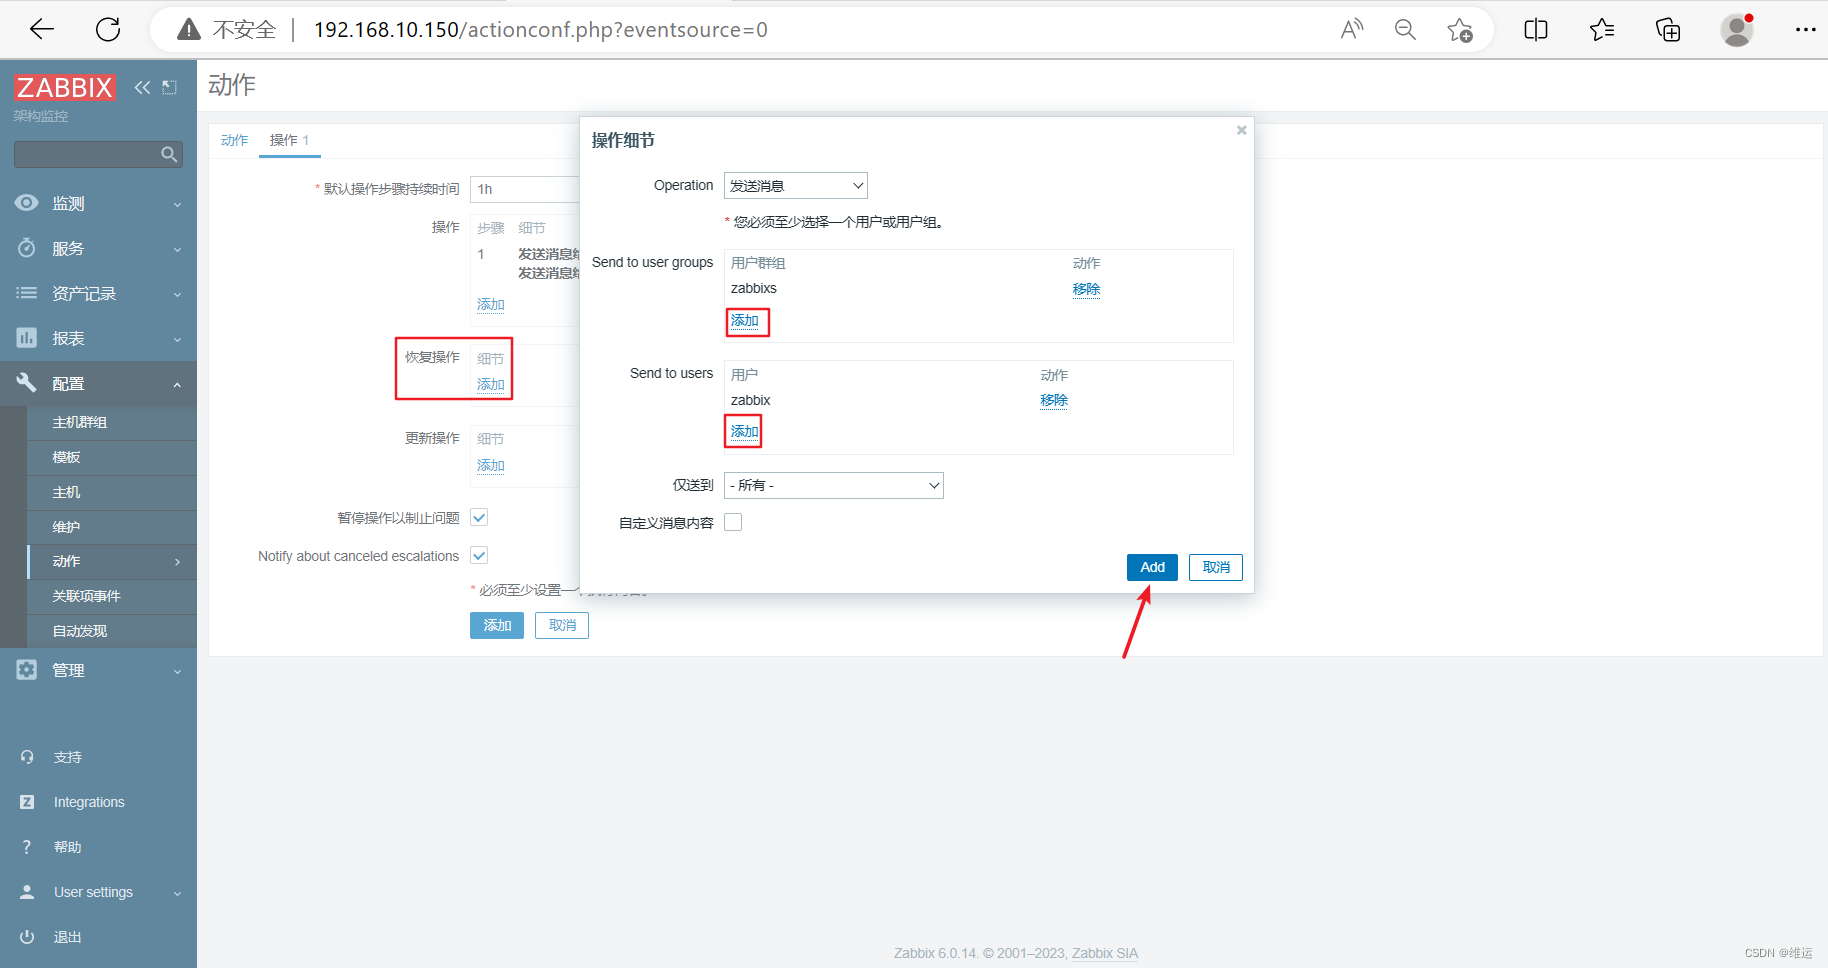Click the browser address bar URL
Image resolution: width=1828 pixels, height=968 pixels.
coord(541,30)
